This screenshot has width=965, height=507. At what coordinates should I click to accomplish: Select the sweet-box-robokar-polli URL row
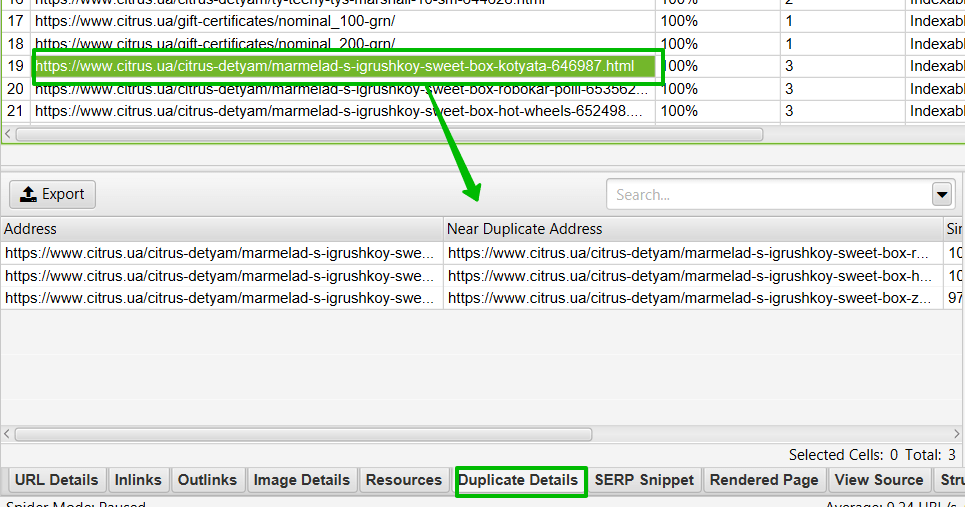[x=343, y=89]
